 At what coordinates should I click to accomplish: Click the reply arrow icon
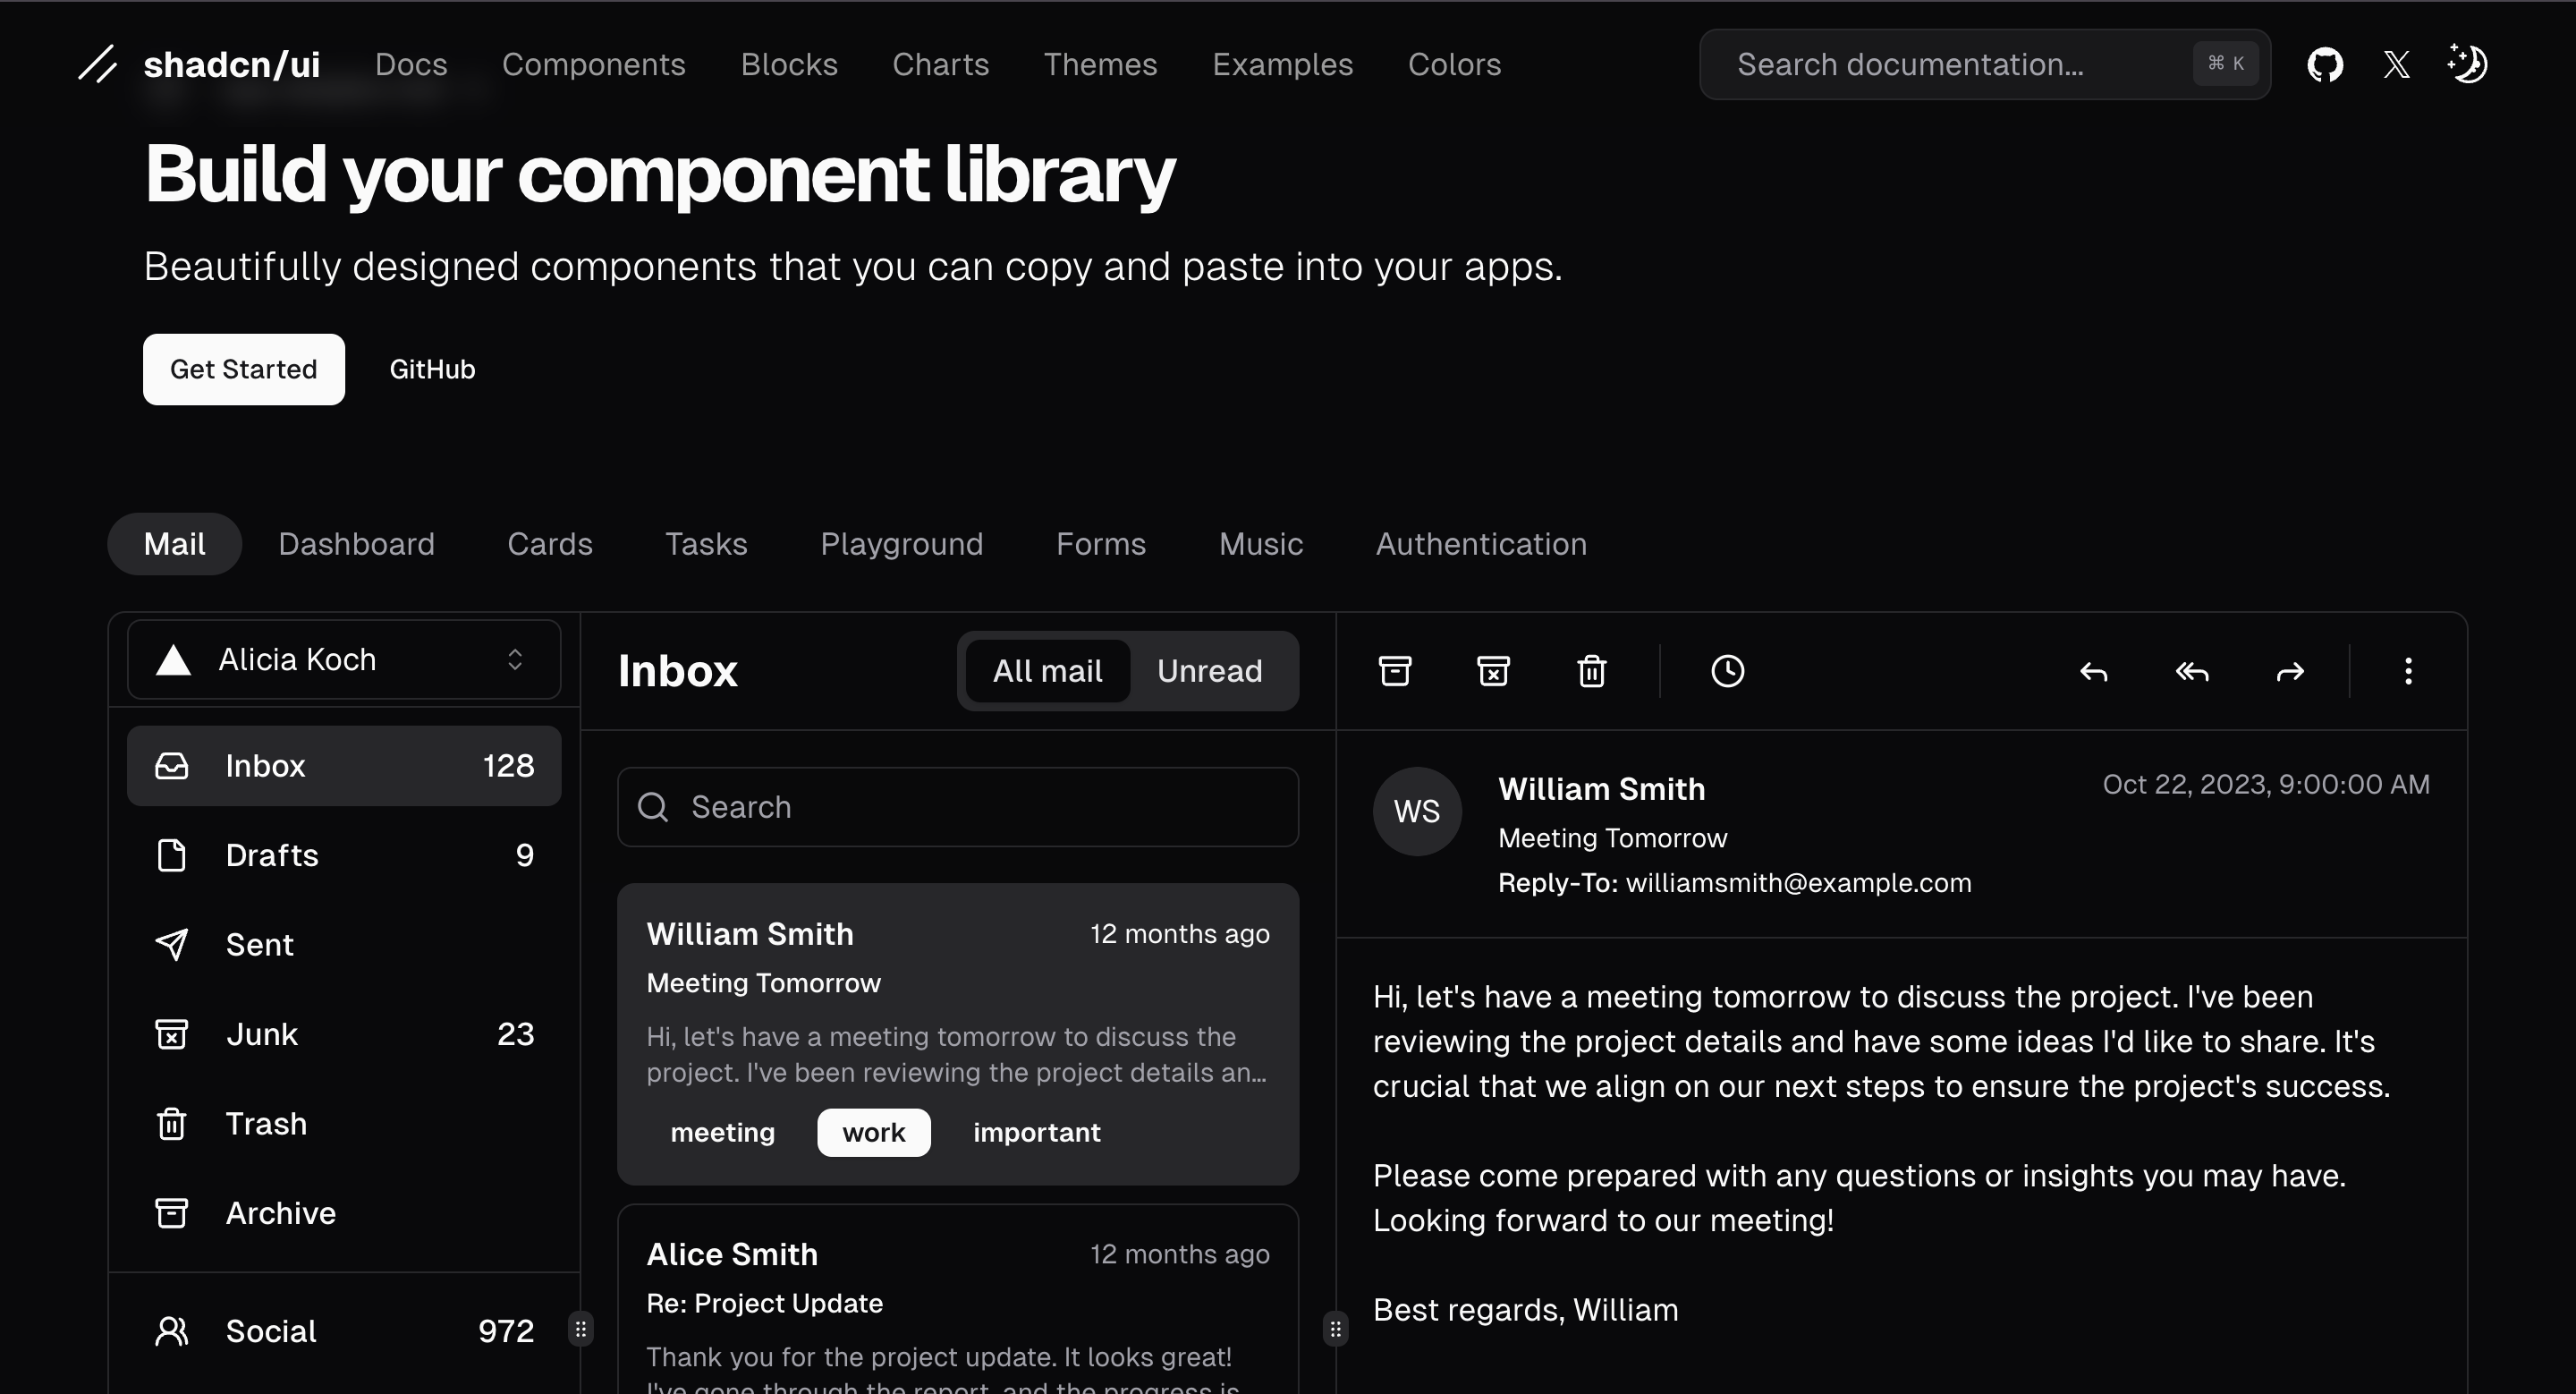[x=2093, y=671]
